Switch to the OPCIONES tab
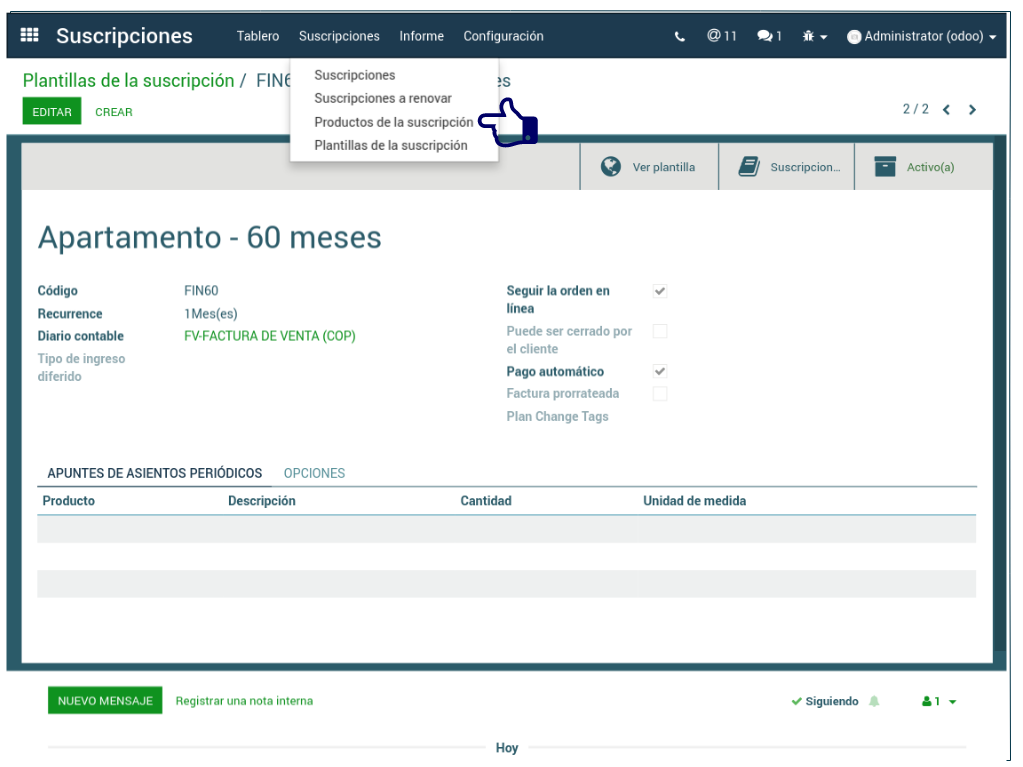The height and width of the screenshot is (767, 1023). point(314,473)
